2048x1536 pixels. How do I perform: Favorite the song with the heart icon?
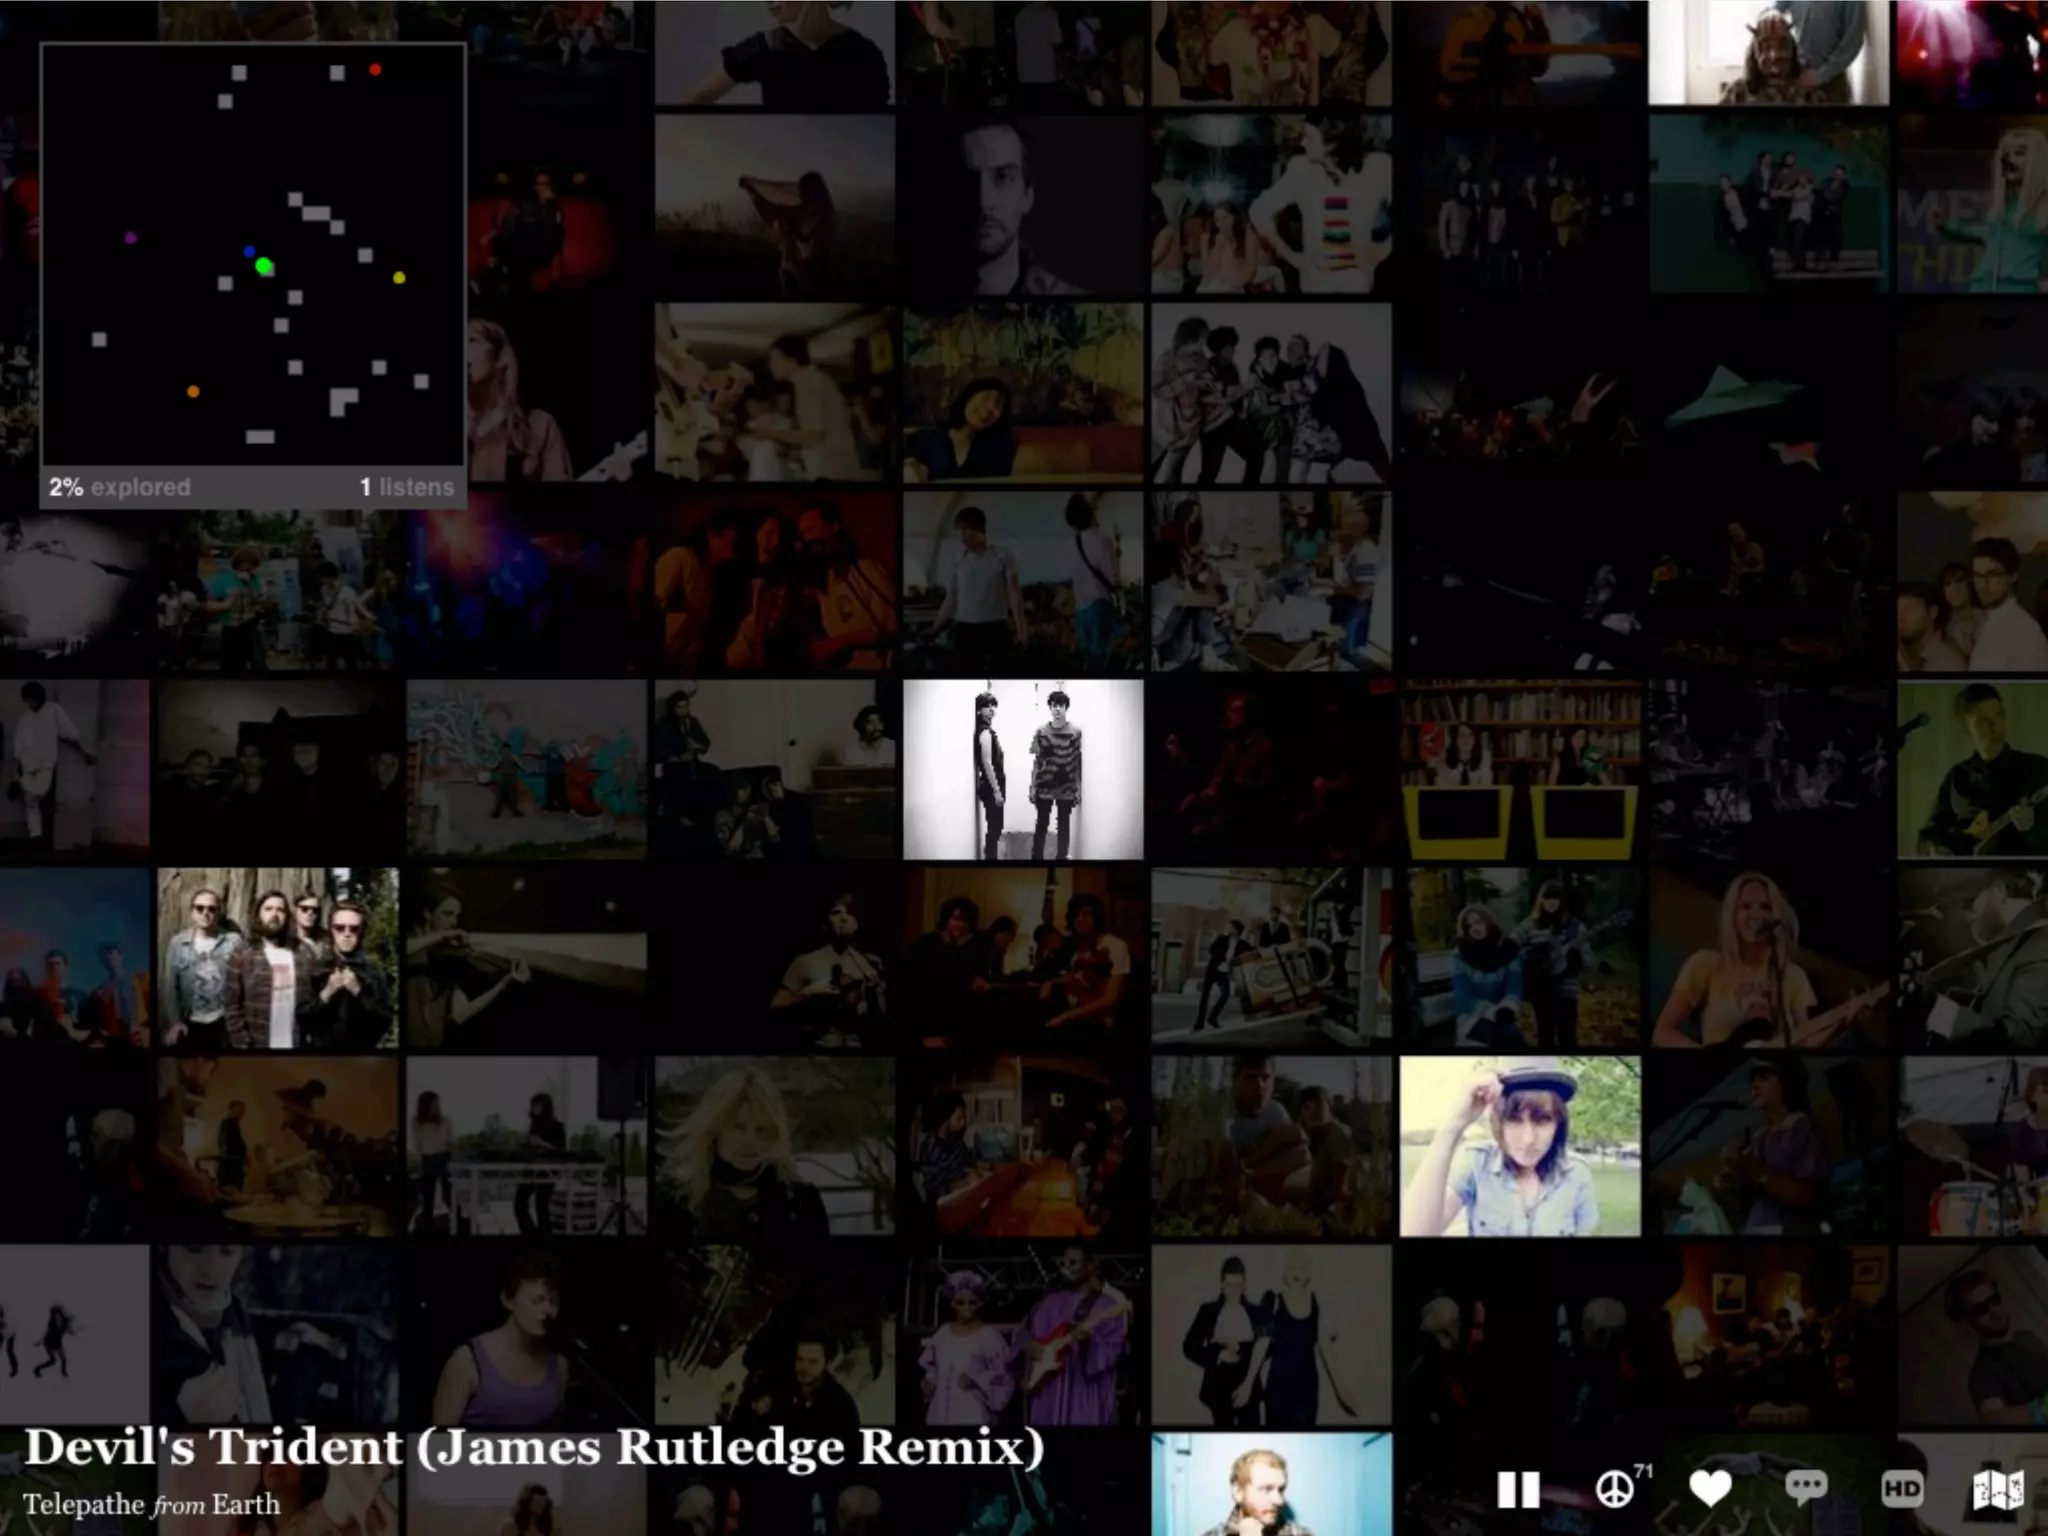pos(1710,1489)
